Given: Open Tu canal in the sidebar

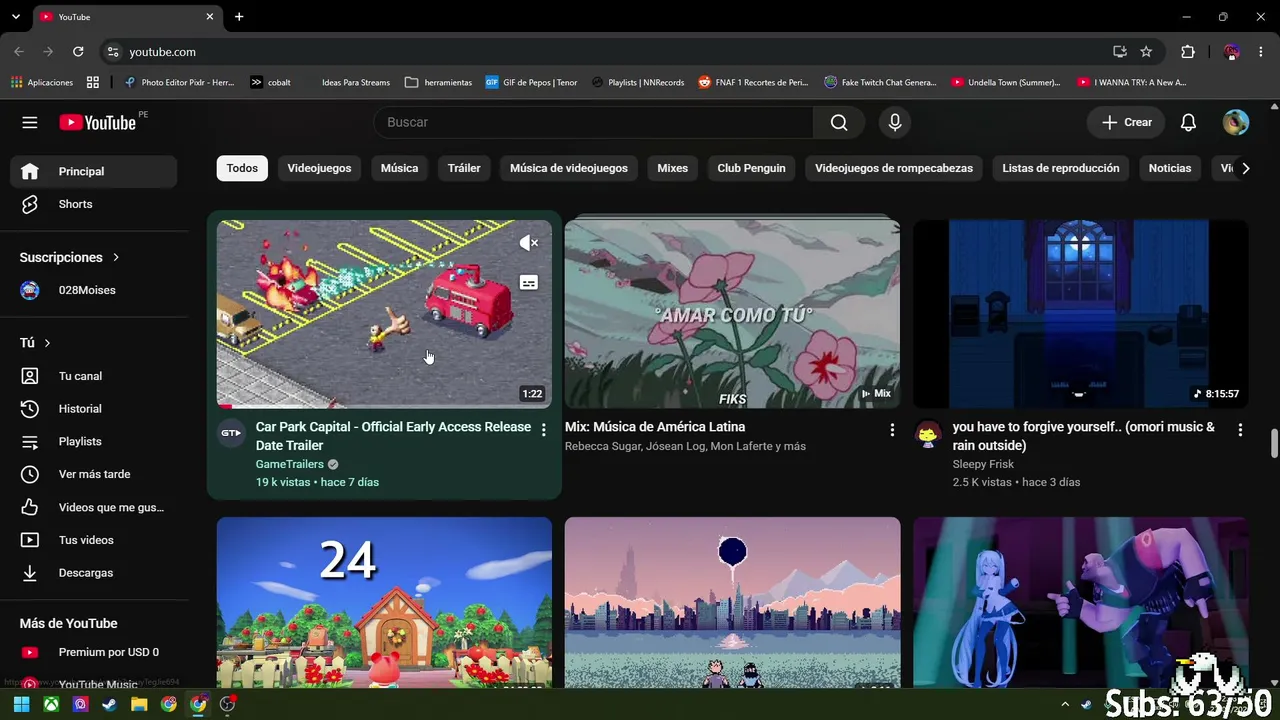Looking at the screenshot, I should 94,376.
